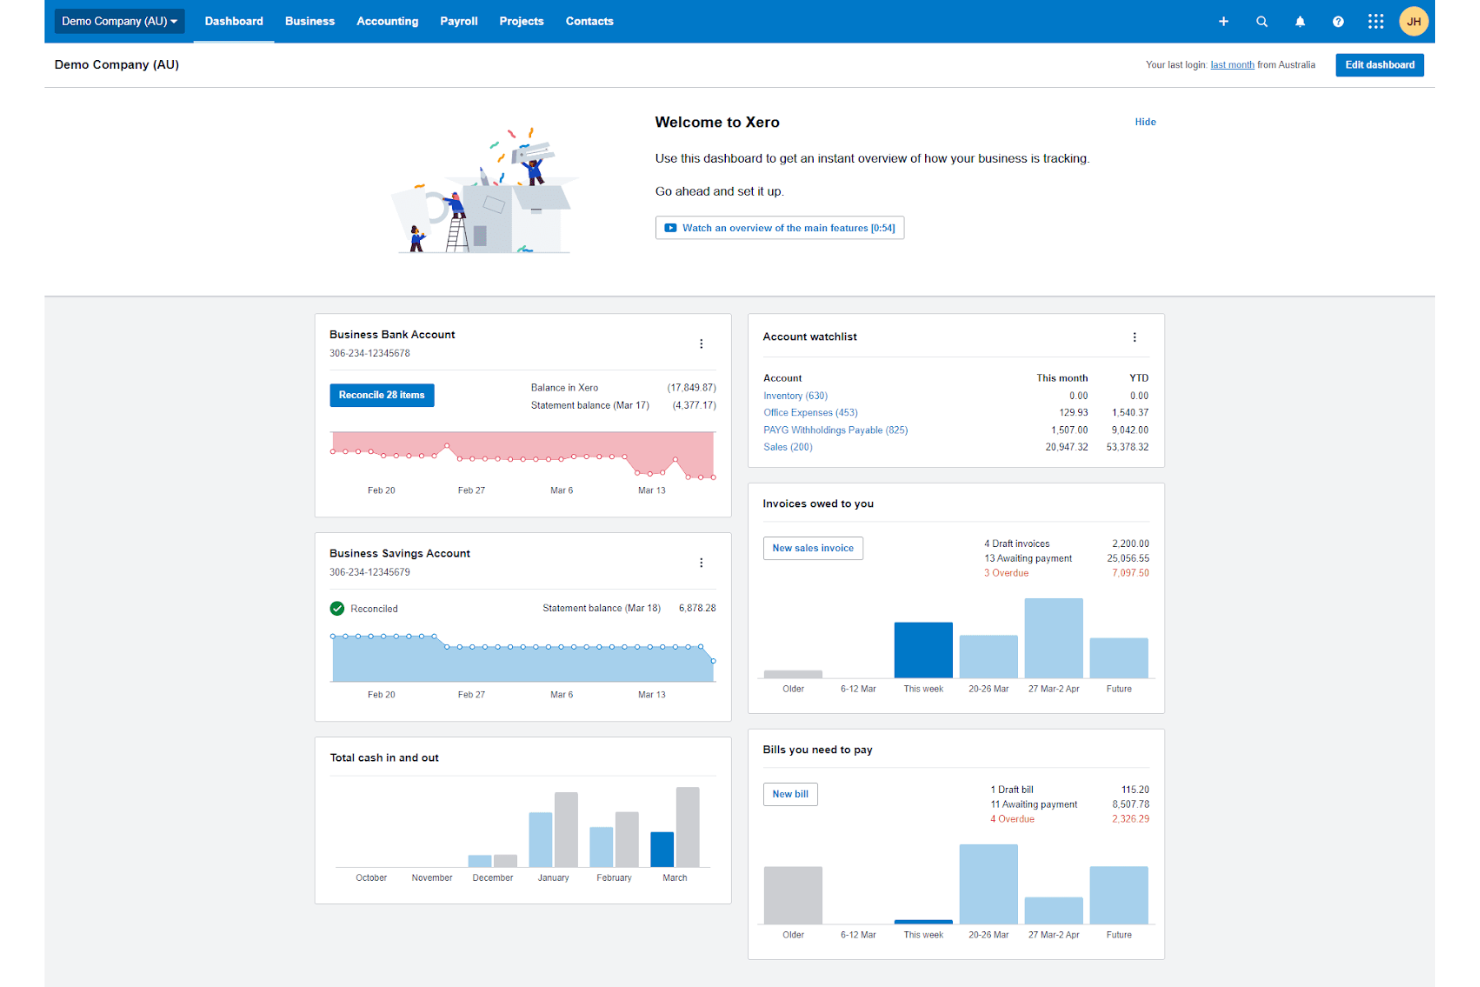
Task: View 13 Awaiting payment invoices
Action: pos(1028,559)
